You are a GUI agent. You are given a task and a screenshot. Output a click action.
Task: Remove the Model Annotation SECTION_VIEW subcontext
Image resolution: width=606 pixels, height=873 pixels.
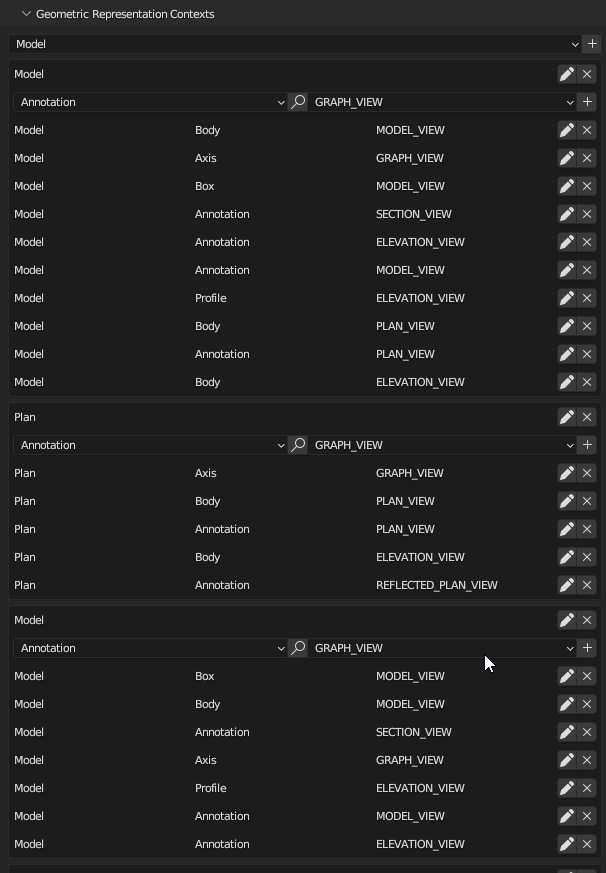coord(587,214)
